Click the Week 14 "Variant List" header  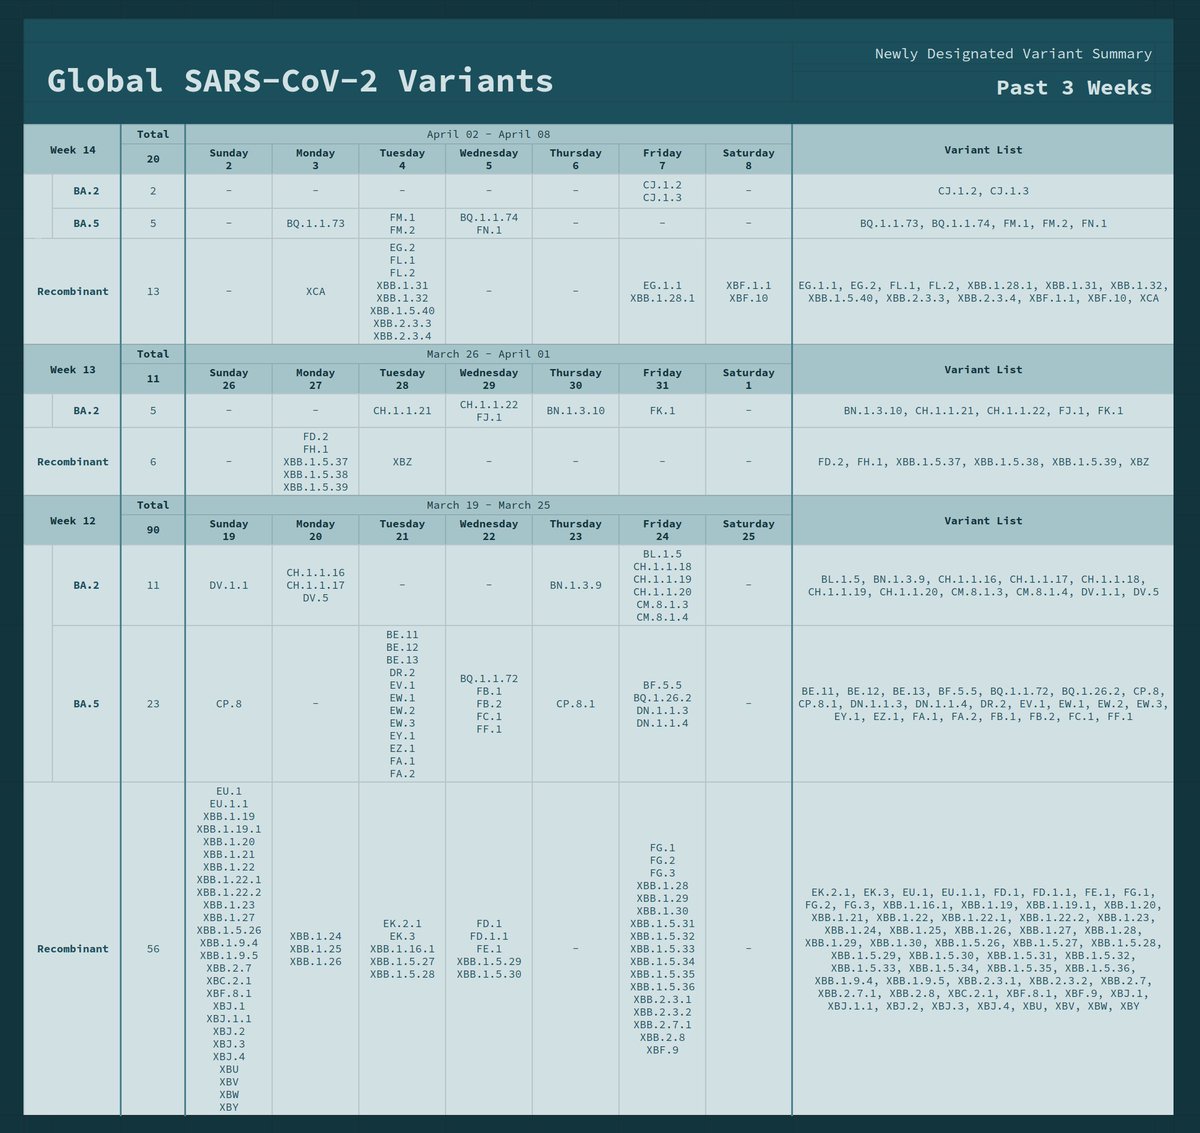(x=983, y=150)
